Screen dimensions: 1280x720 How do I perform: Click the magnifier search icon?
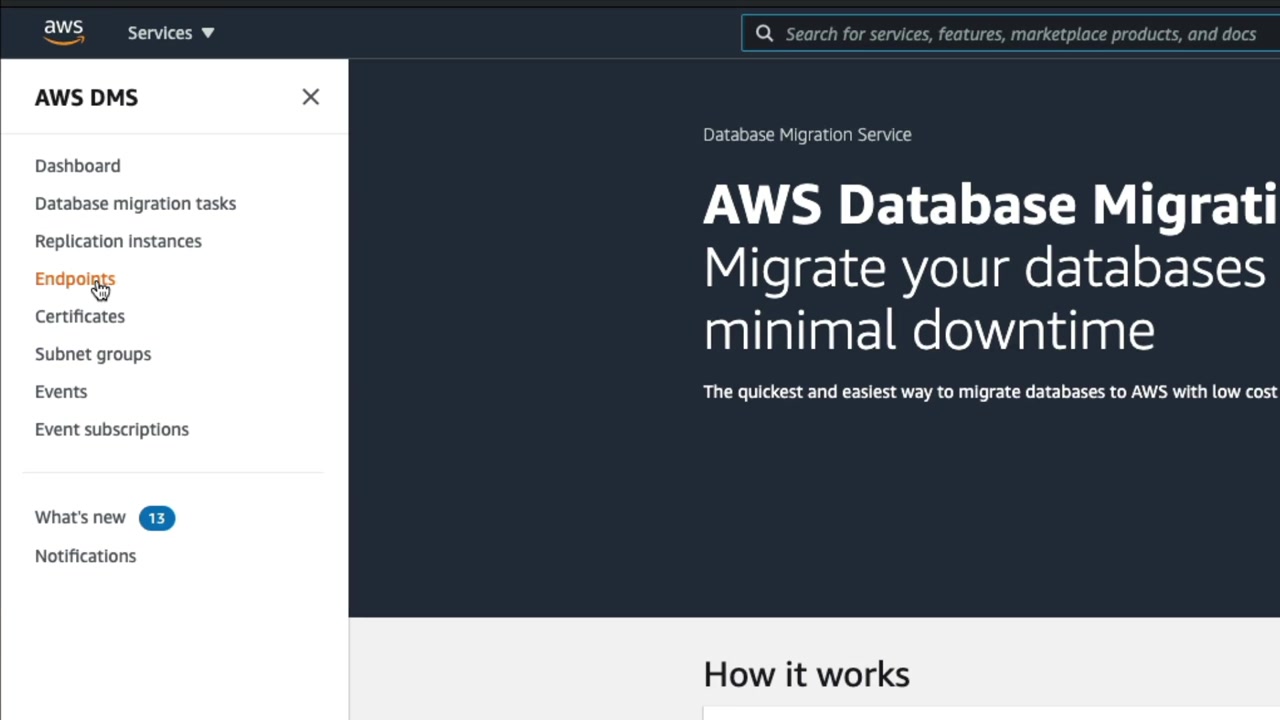tap(764, 33)
